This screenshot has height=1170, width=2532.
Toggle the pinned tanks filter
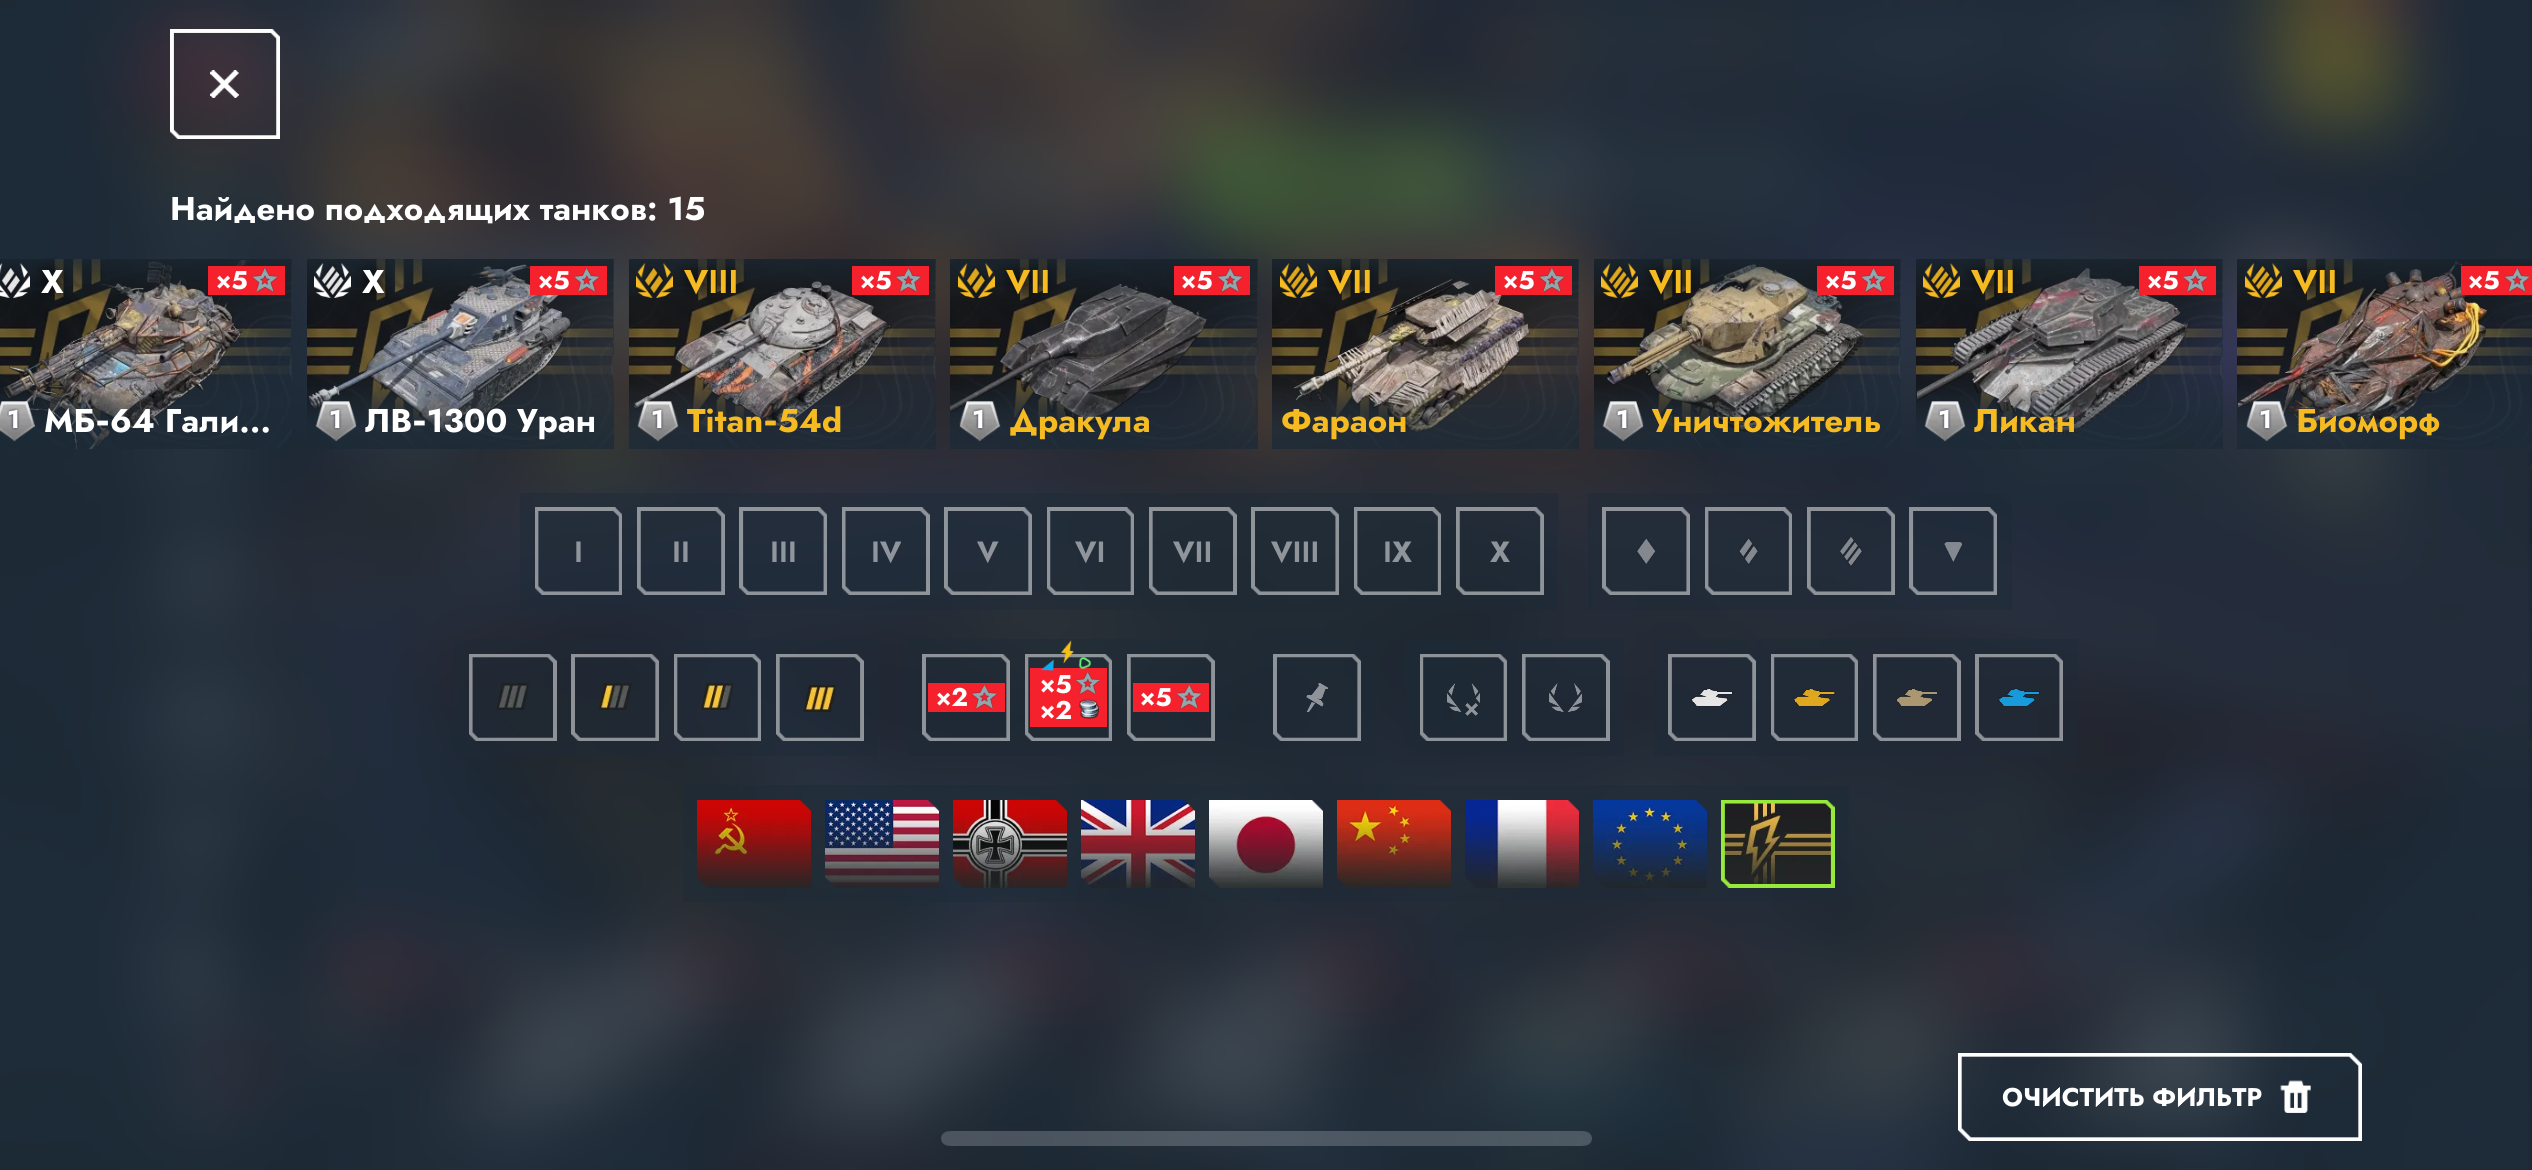point(1316,697)
